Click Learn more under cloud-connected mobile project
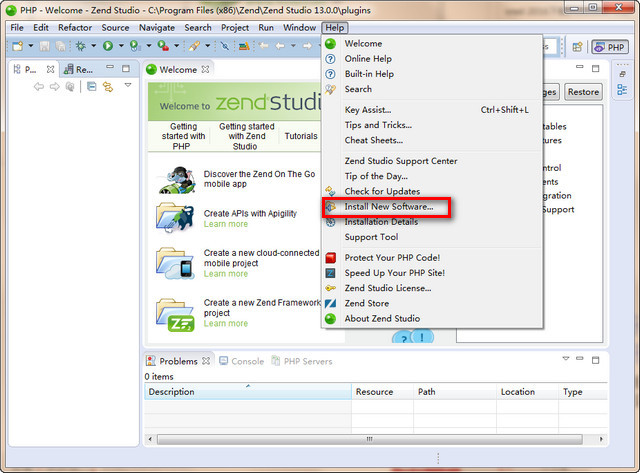 tap(226, 274)
